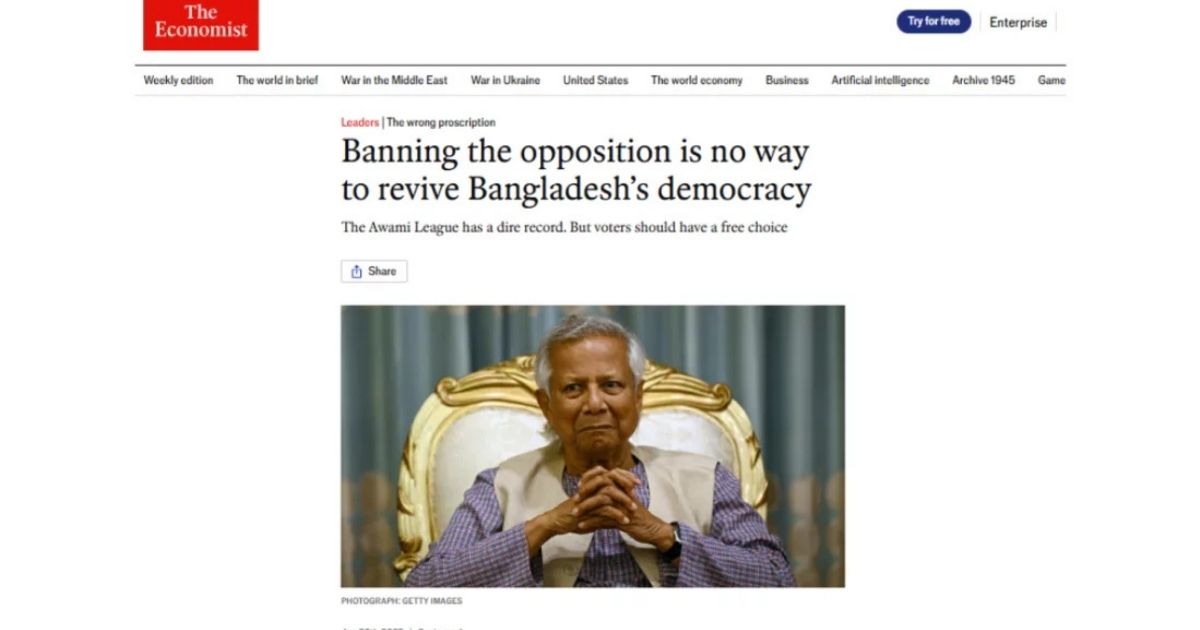Image resolution: width=1200 pixels, height=630 pixels.
Task: Open Artificial intelligence section
Action: pyautogui.click(x=880, y=80)
